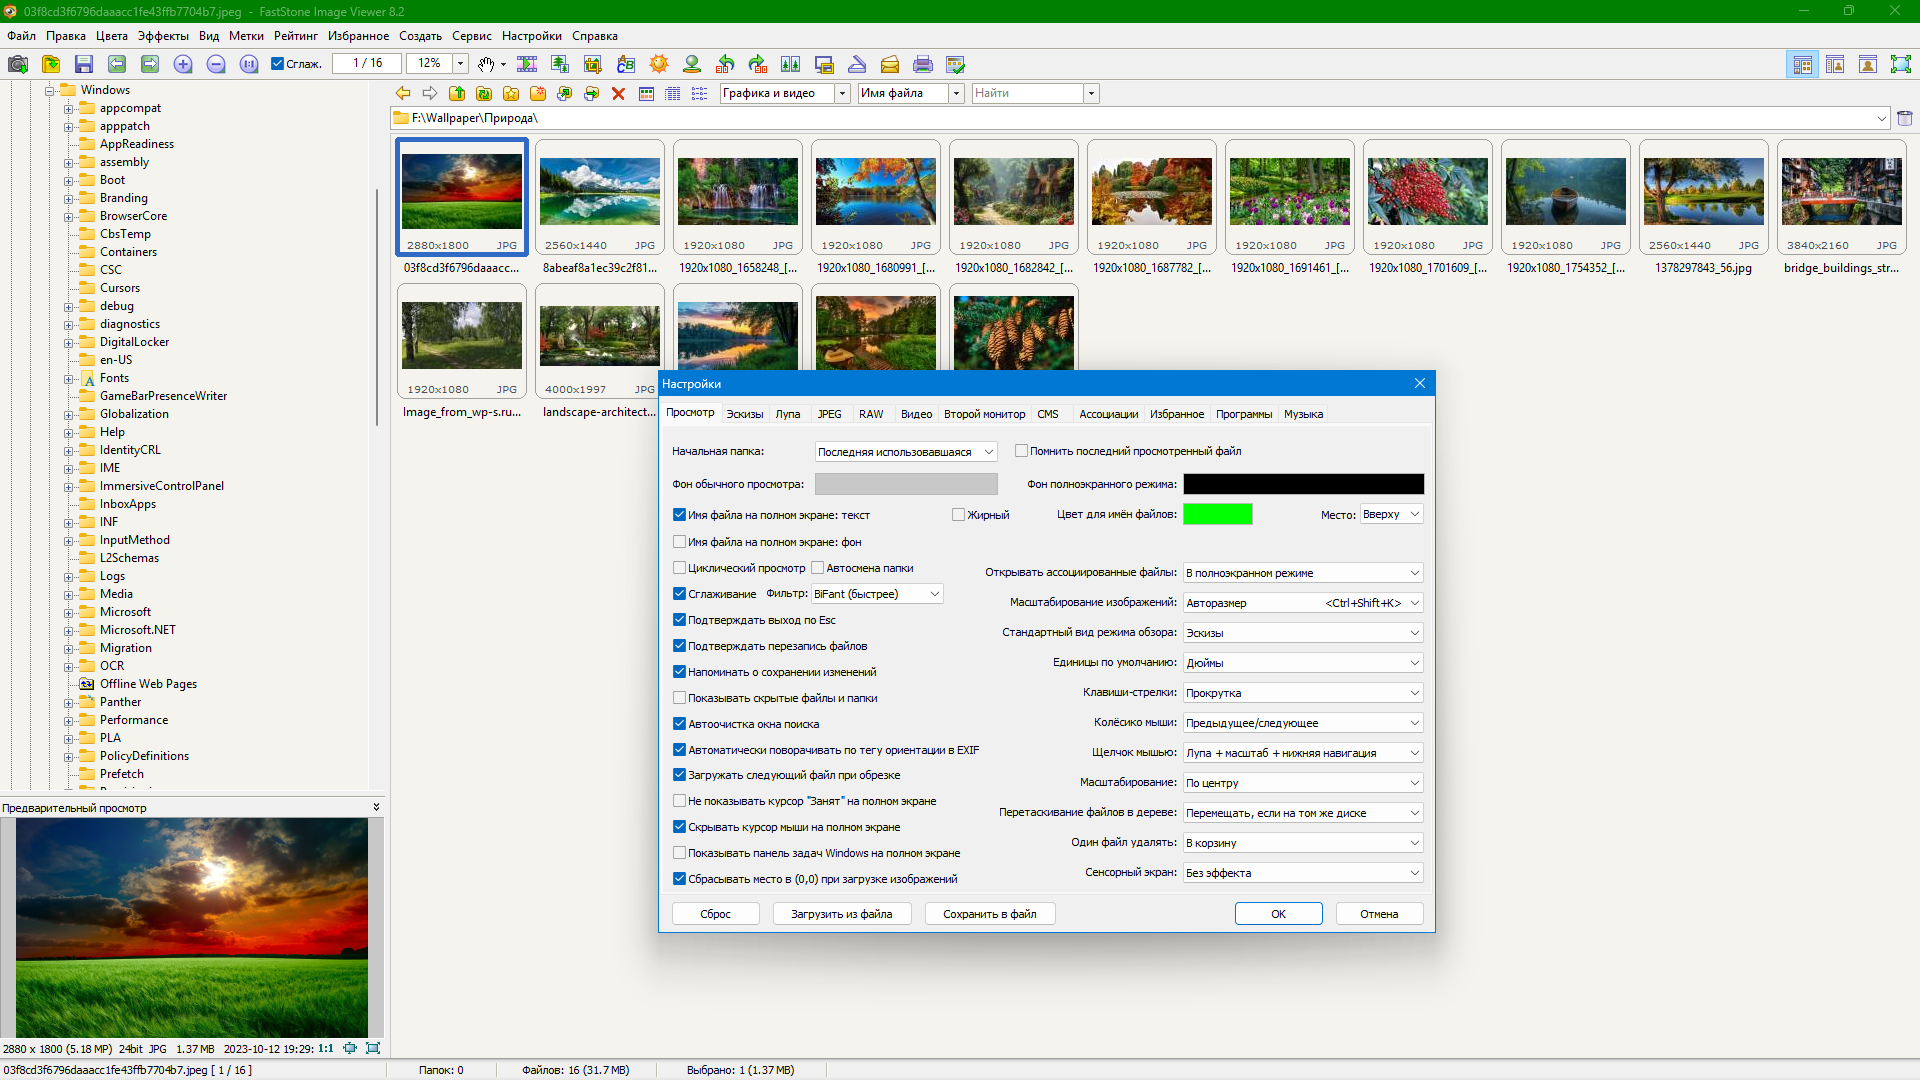Expand the Fonts folder in tree
Screen dimensions: 1920x1080
(x=68, y=379)
